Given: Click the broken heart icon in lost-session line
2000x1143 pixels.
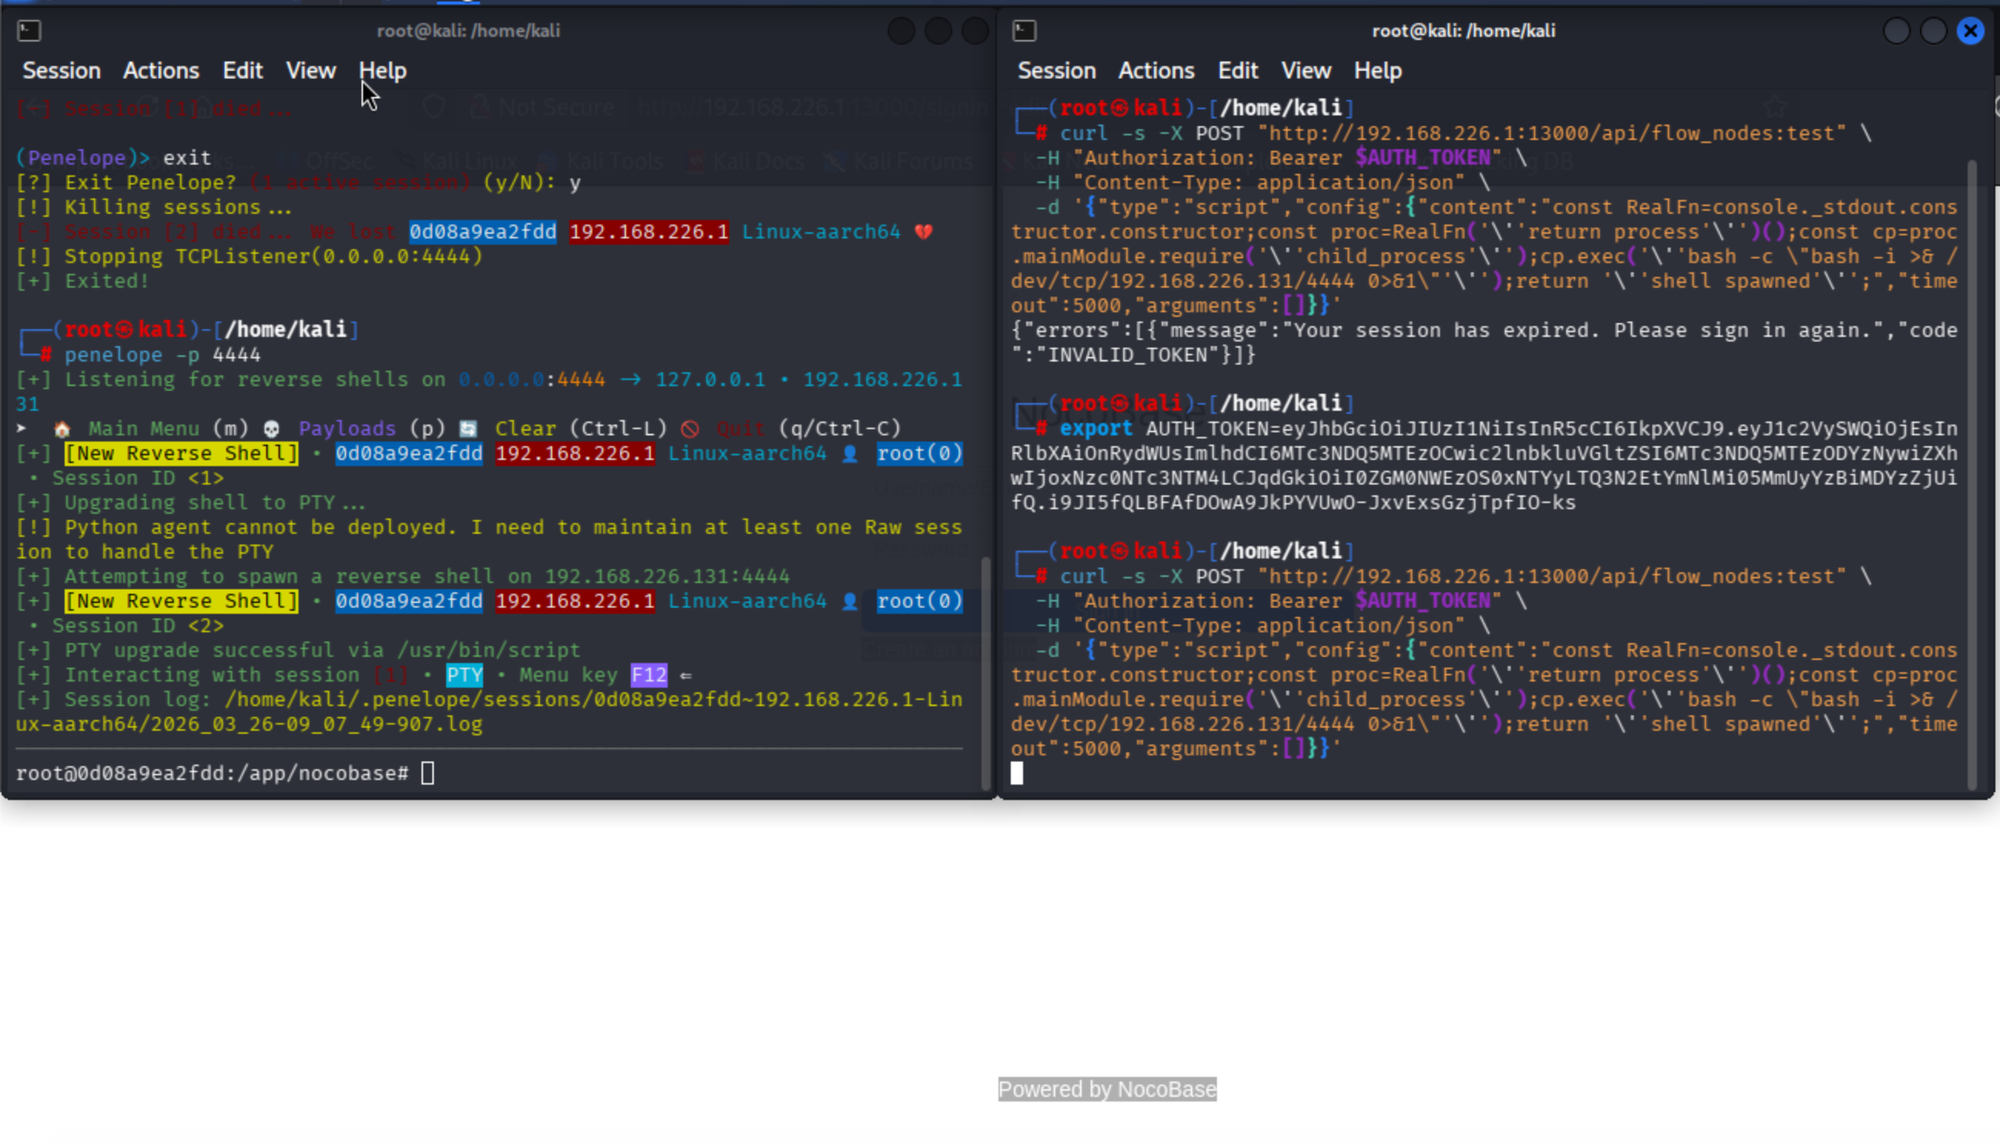Looking at the screenshot, I should click(923, 232).
